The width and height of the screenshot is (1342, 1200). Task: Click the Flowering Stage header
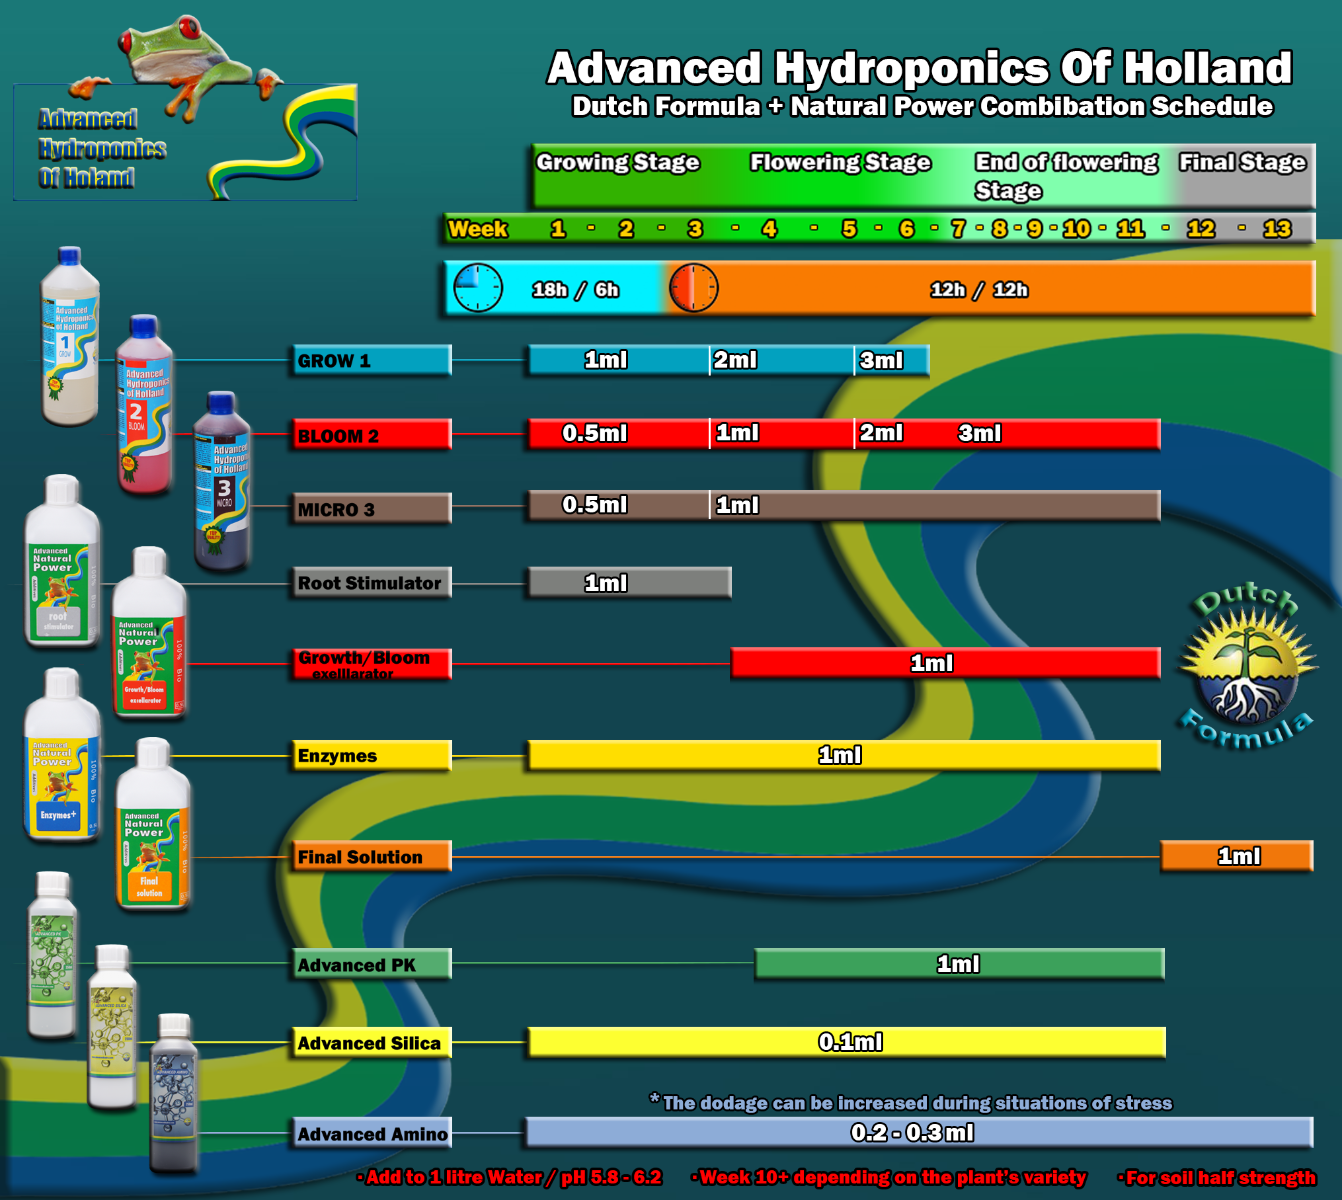click(840, 162)
